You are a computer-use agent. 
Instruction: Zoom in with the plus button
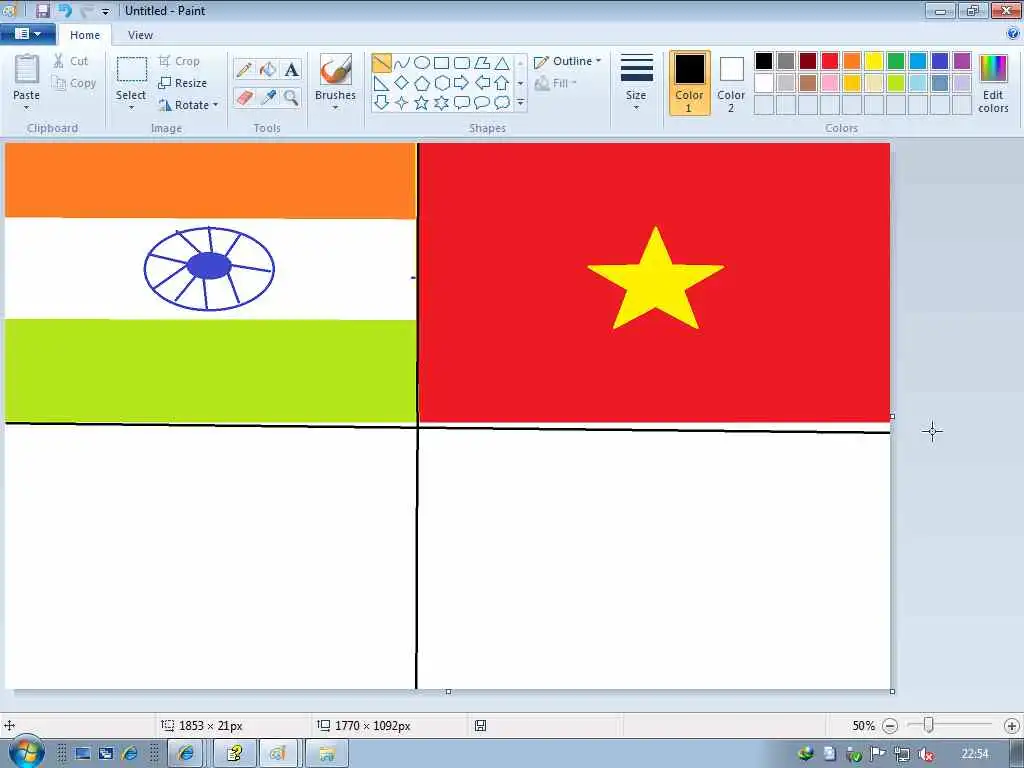point(1012,726)
